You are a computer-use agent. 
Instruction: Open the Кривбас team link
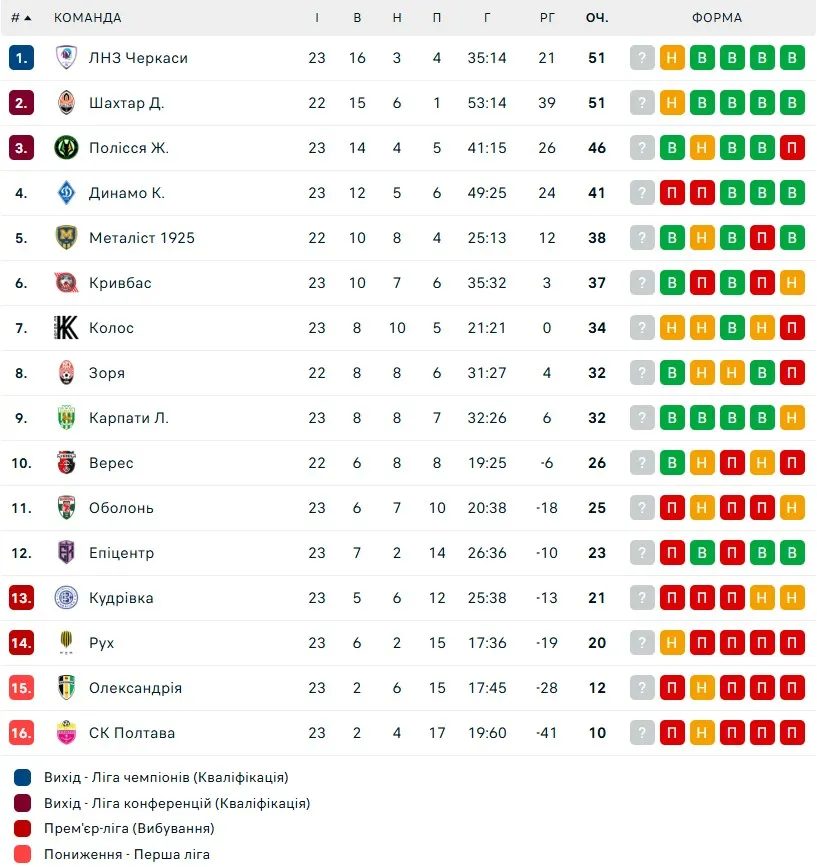[x=120, y=283]
